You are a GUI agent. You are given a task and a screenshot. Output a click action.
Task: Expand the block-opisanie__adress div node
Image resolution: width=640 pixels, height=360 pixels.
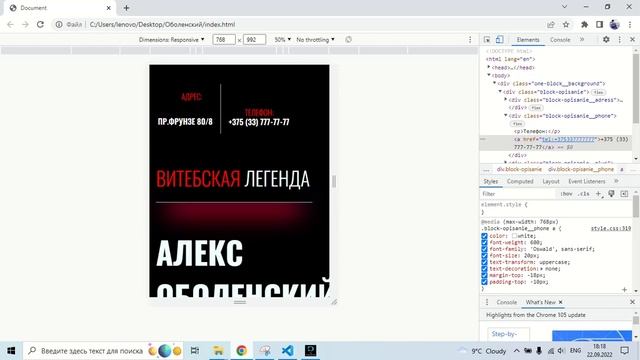(505, 99)
